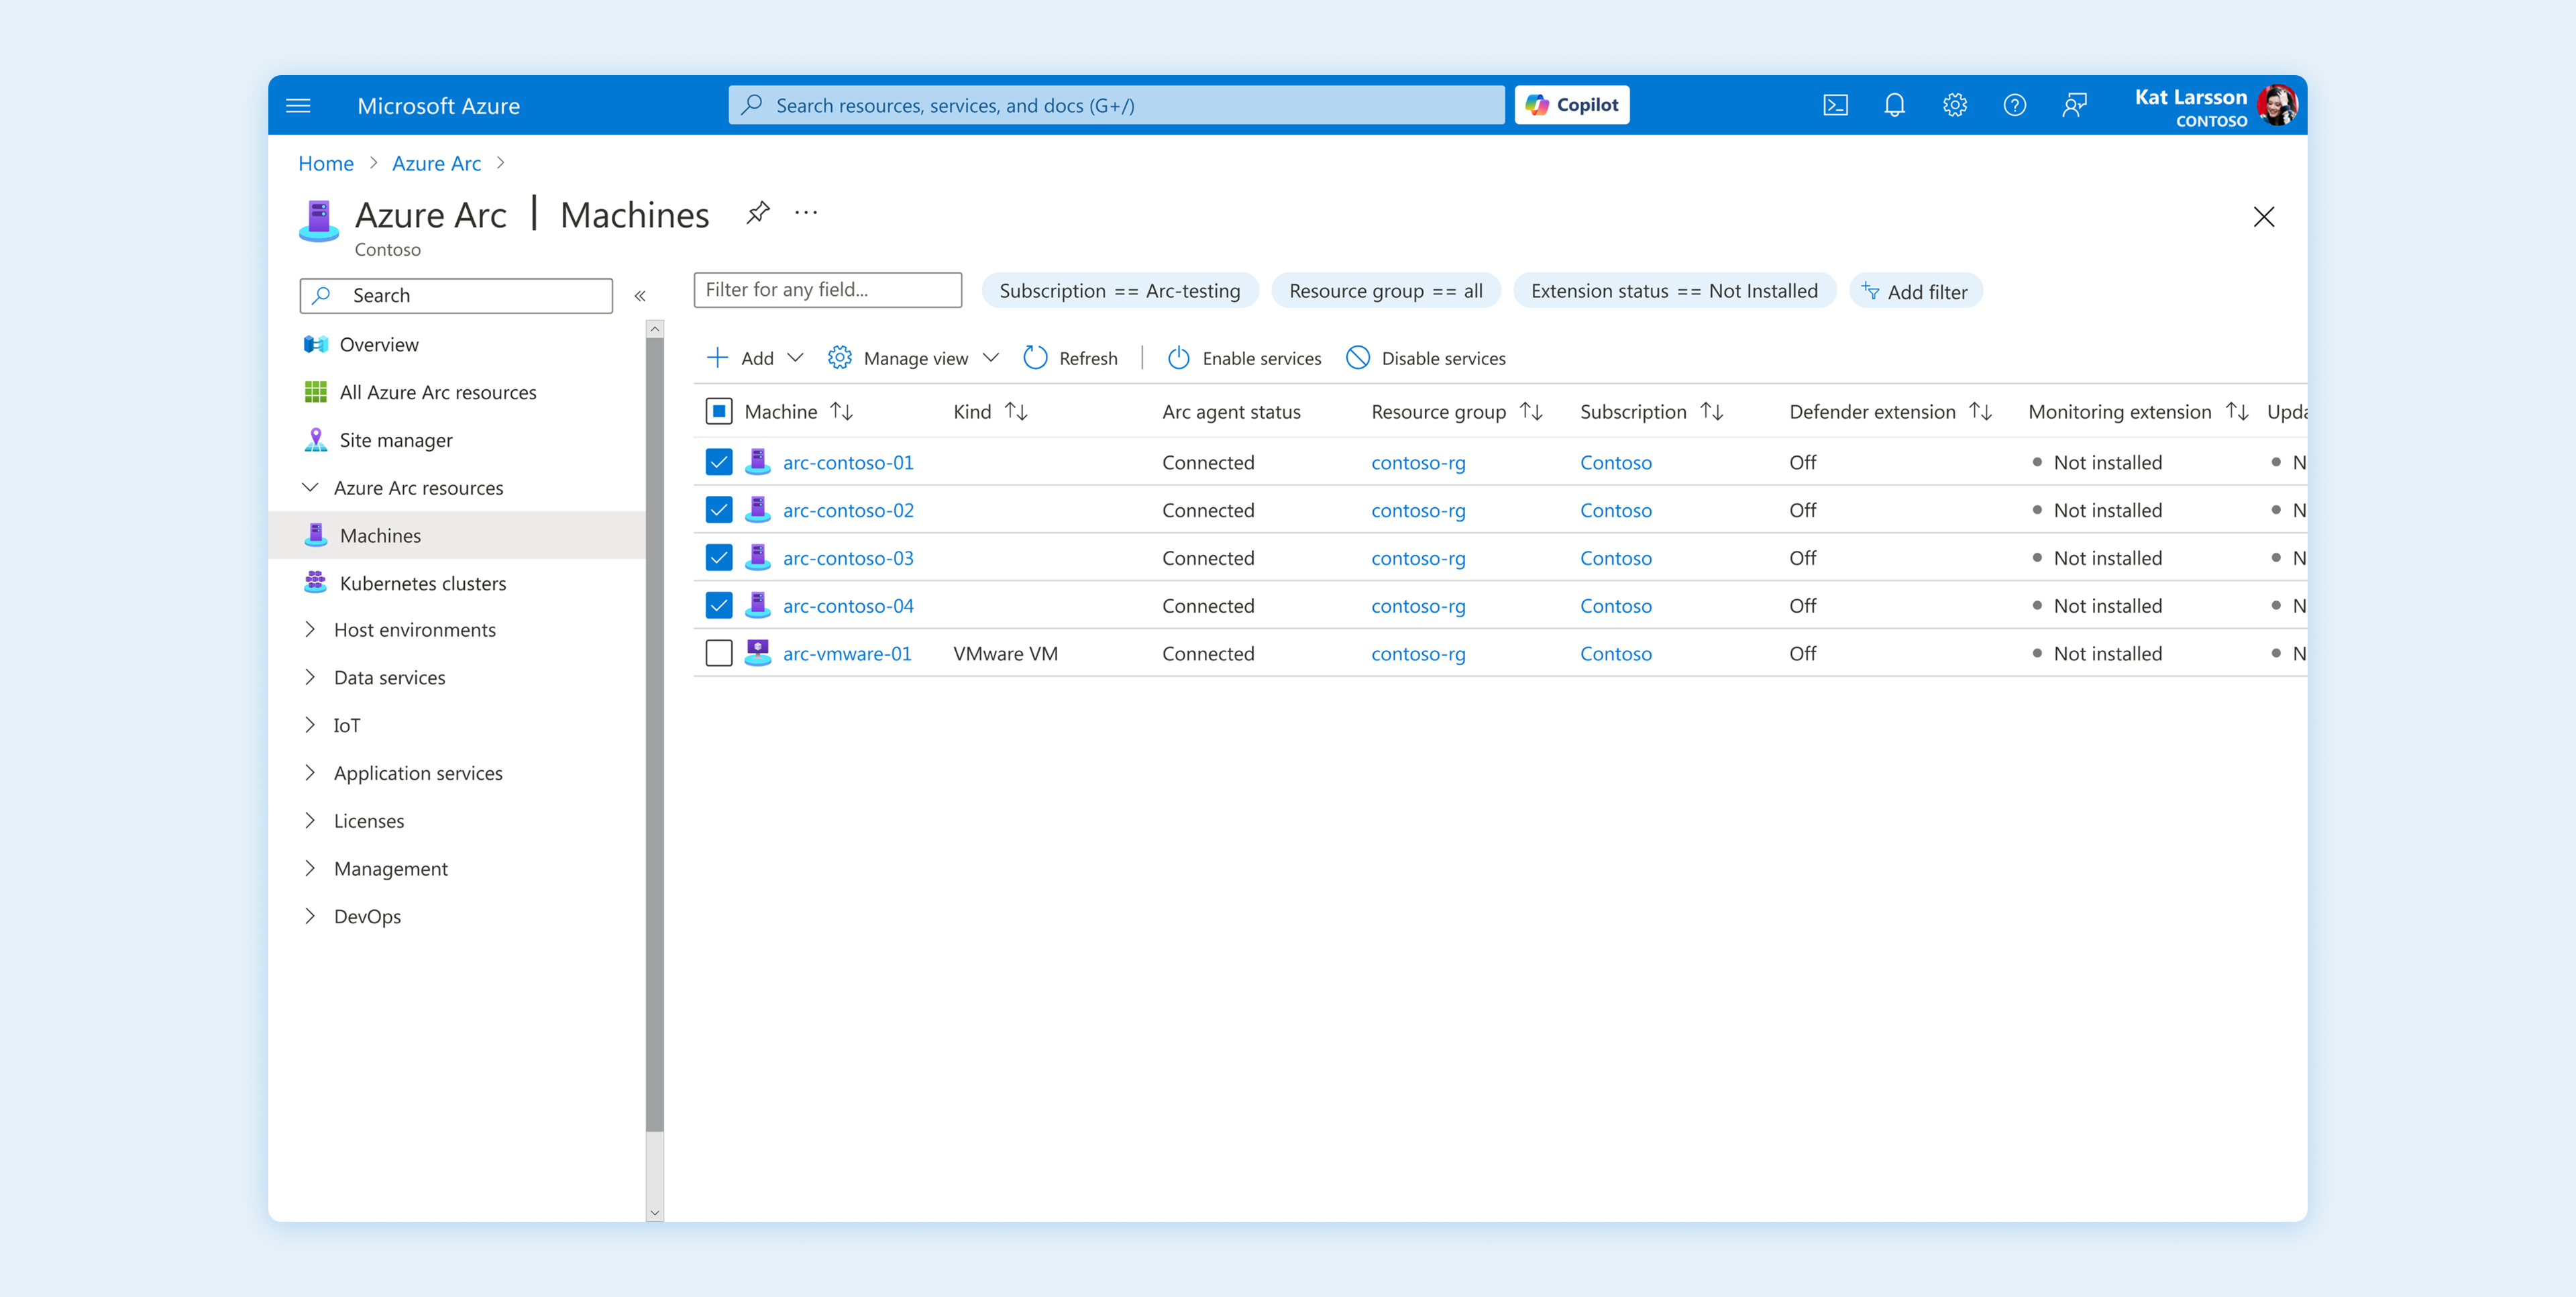This screenshot has height=1297, width=2576.
Task: Sort machines by Arc agent status
Action: (x=1232, y=411)
